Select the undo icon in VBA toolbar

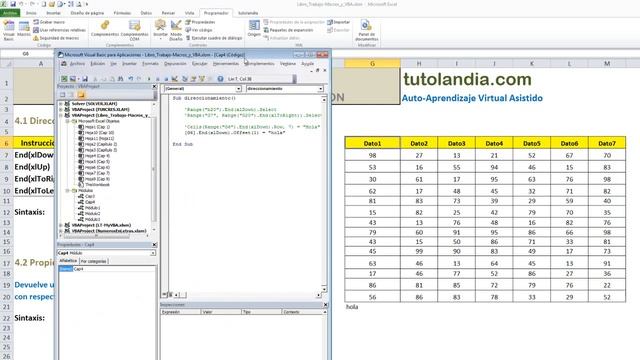[131, 79]
